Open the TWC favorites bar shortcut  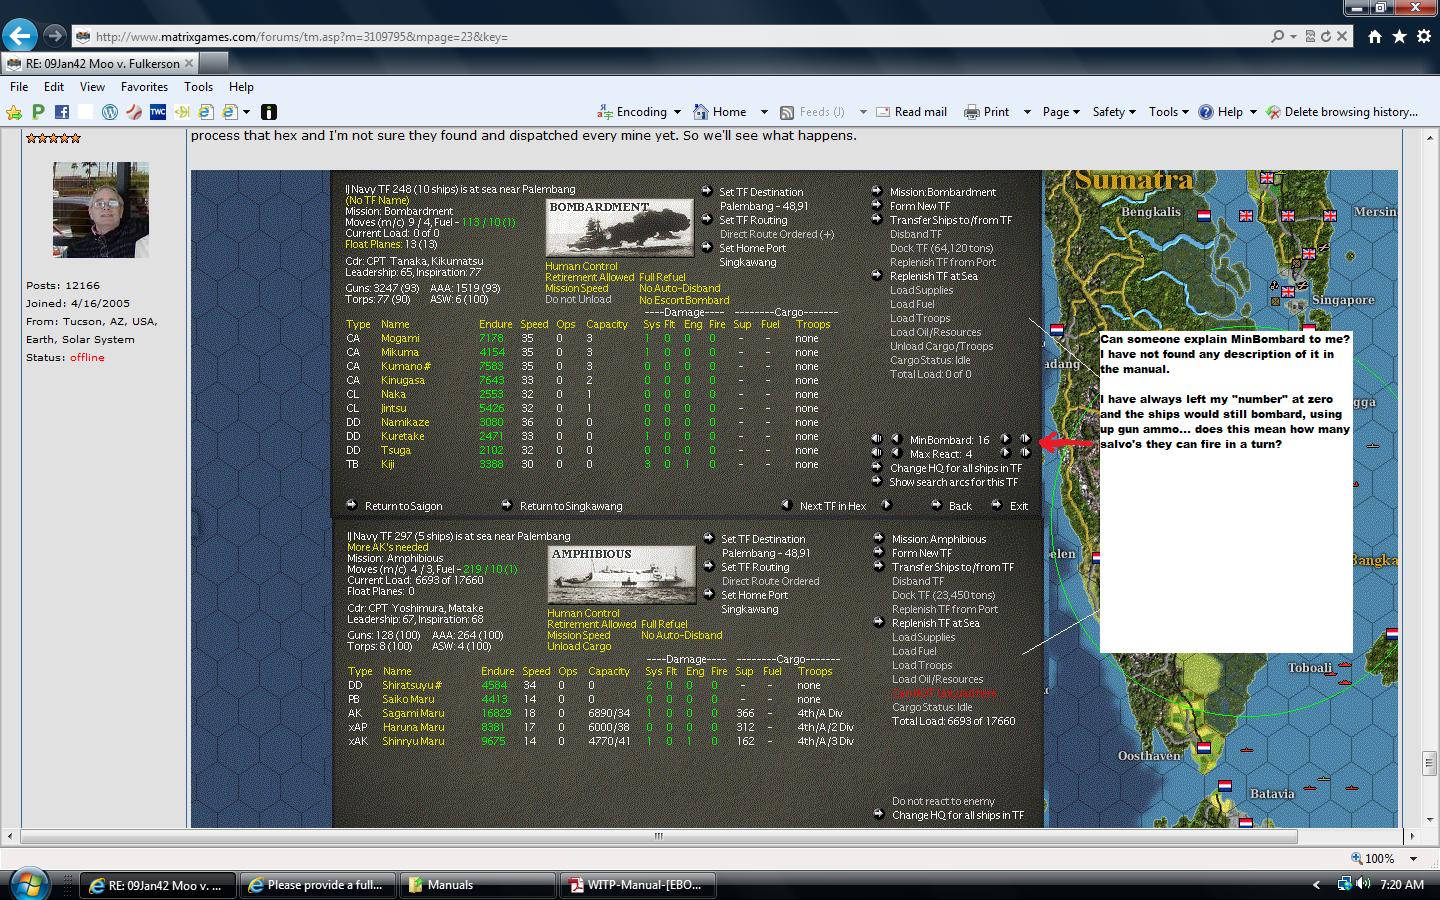(x=158, y=112)
